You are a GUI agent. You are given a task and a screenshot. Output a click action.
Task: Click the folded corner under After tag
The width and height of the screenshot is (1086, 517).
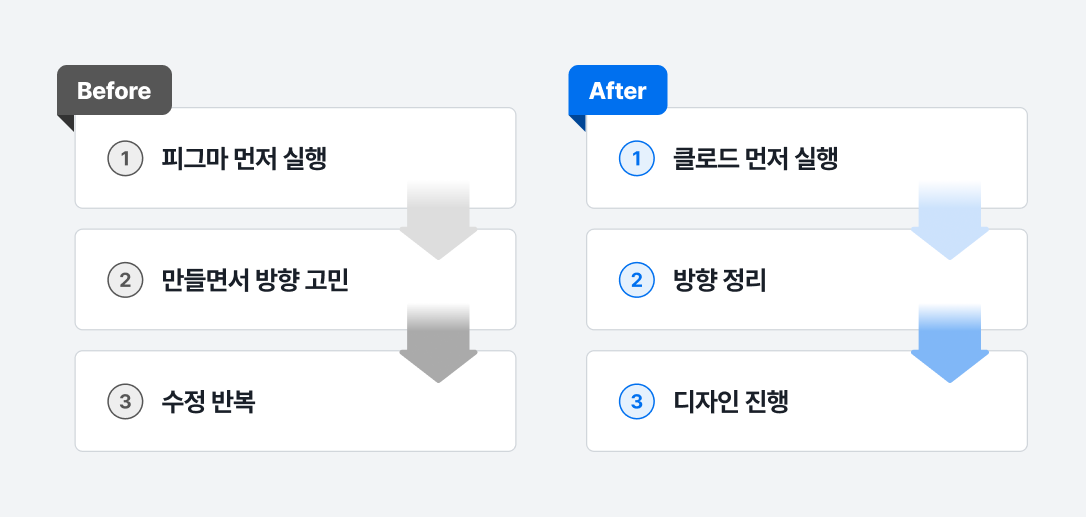pyautogui.click(x=576, y=121)
